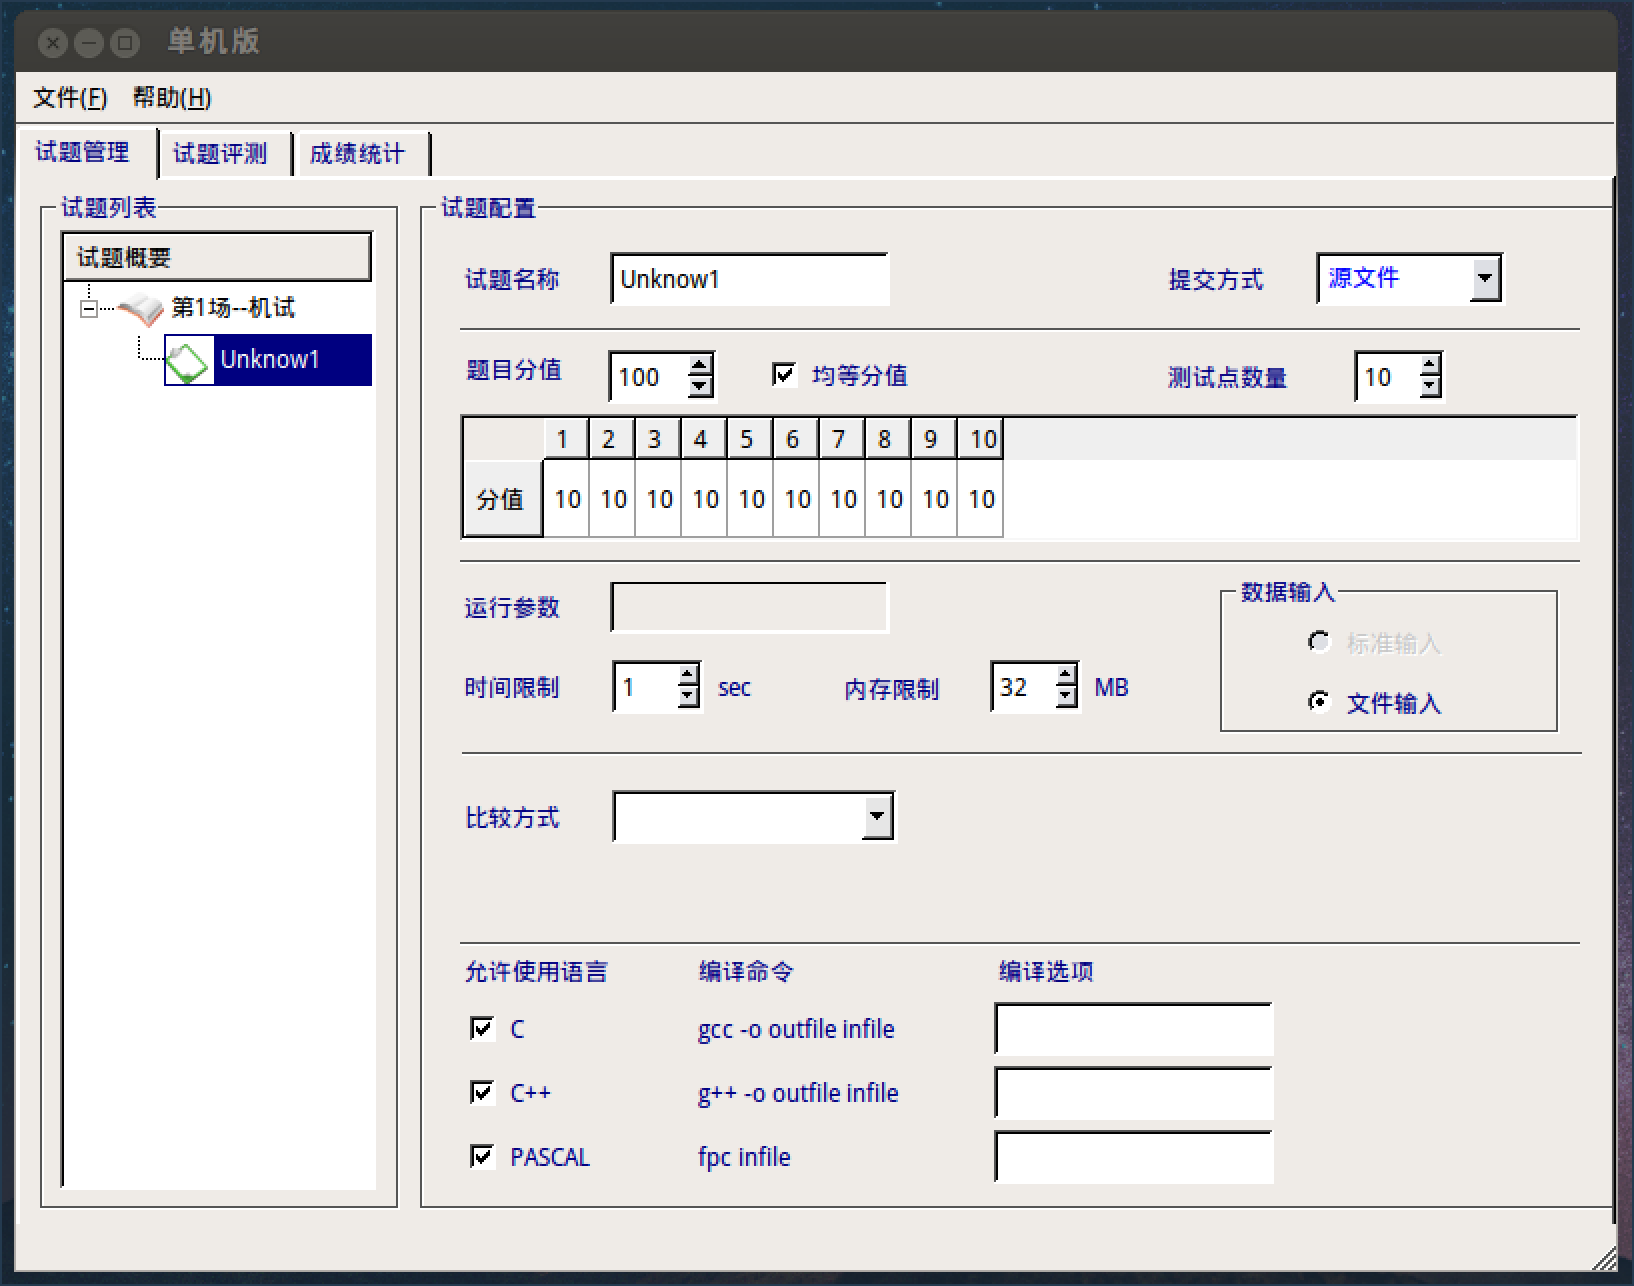
Task: Uncheck the C language checkbox
Action: point(482,1029)
